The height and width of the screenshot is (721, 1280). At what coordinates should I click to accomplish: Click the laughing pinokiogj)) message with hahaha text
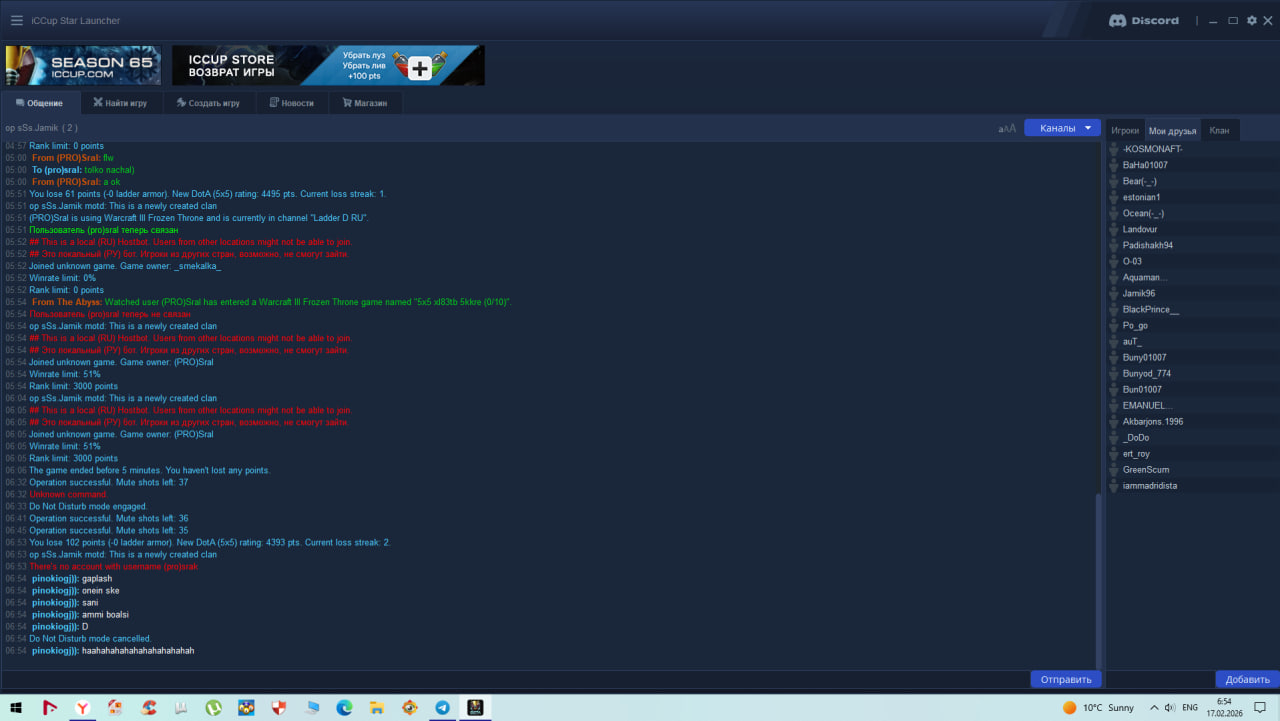(x=138, y=651)
